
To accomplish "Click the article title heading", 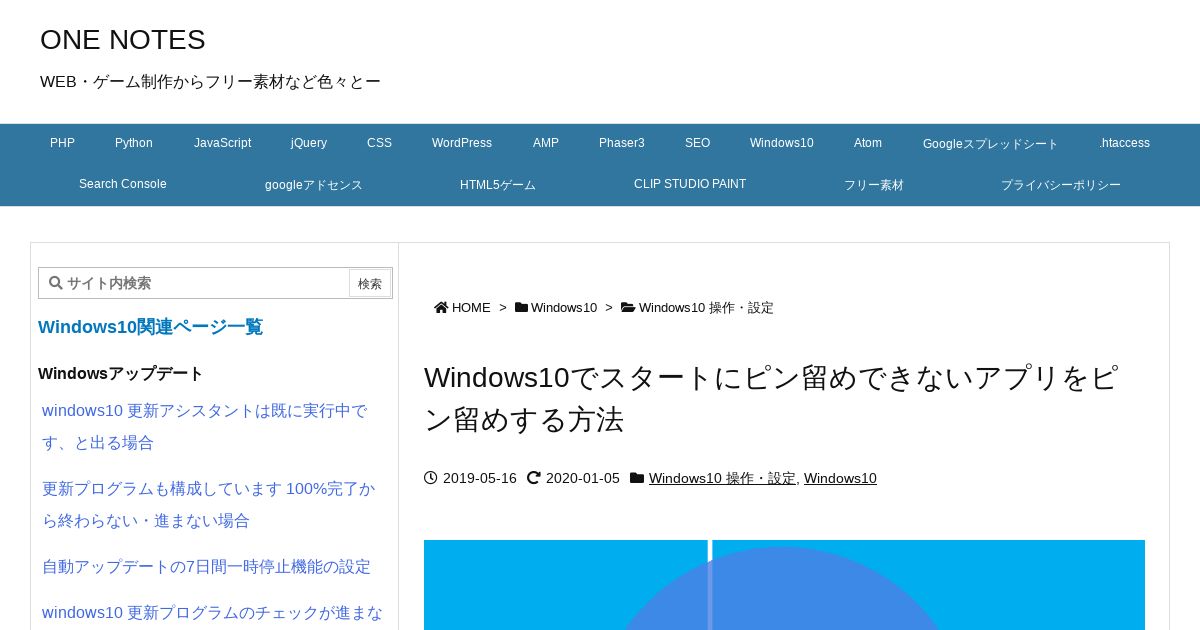I will [771, 398].
